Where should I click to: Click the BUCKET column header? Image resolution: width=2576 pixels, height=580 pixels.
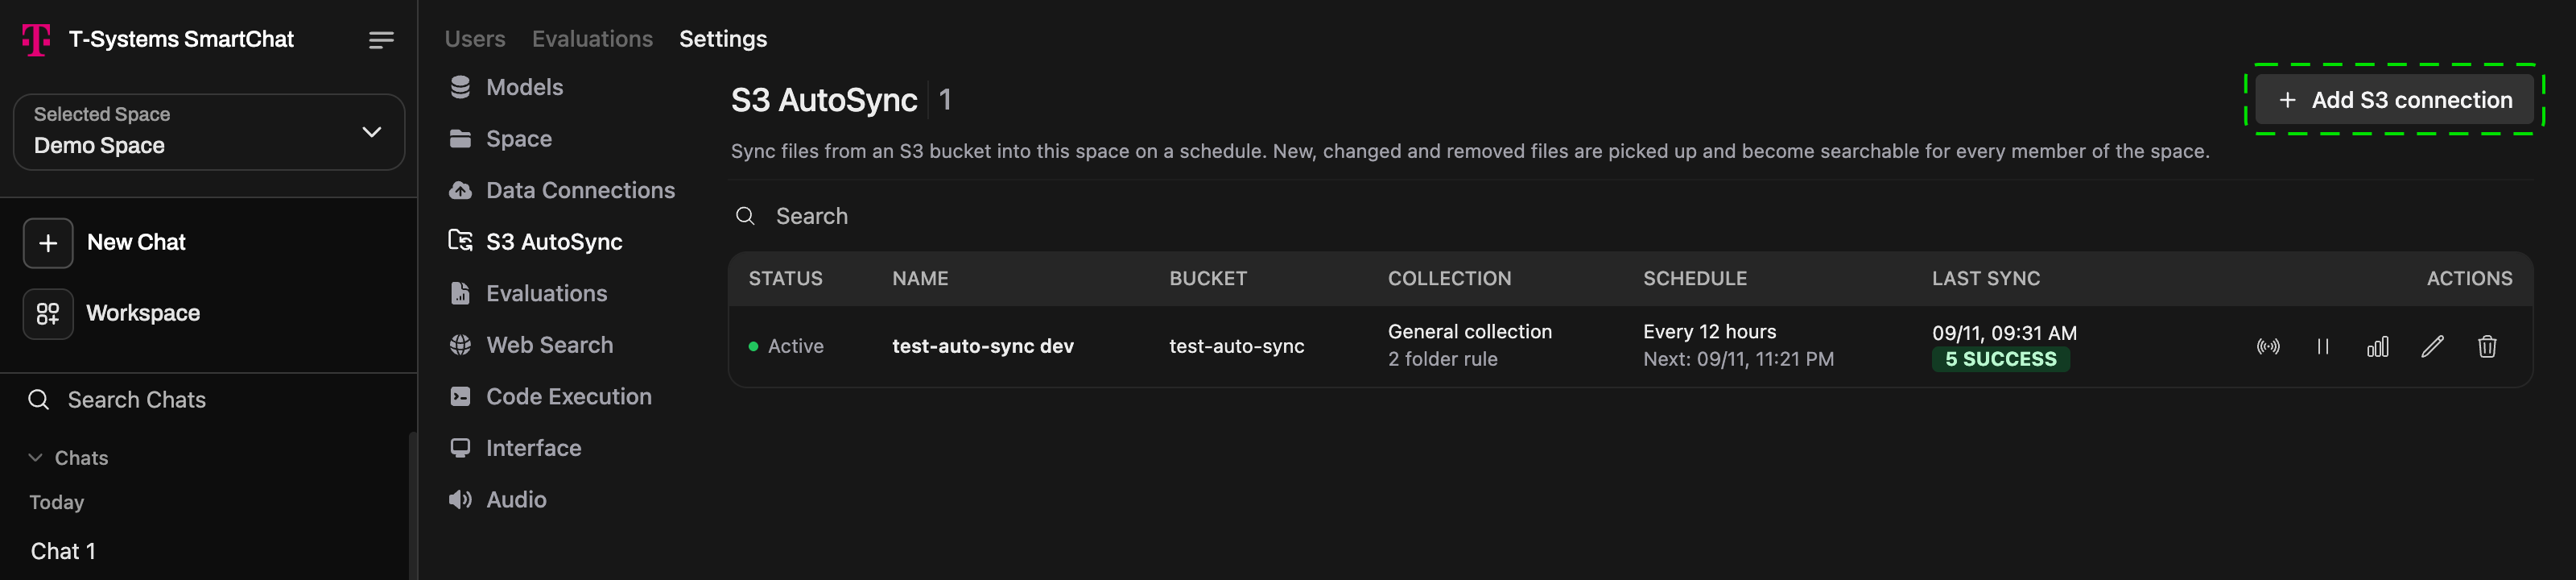point(1208,279)
